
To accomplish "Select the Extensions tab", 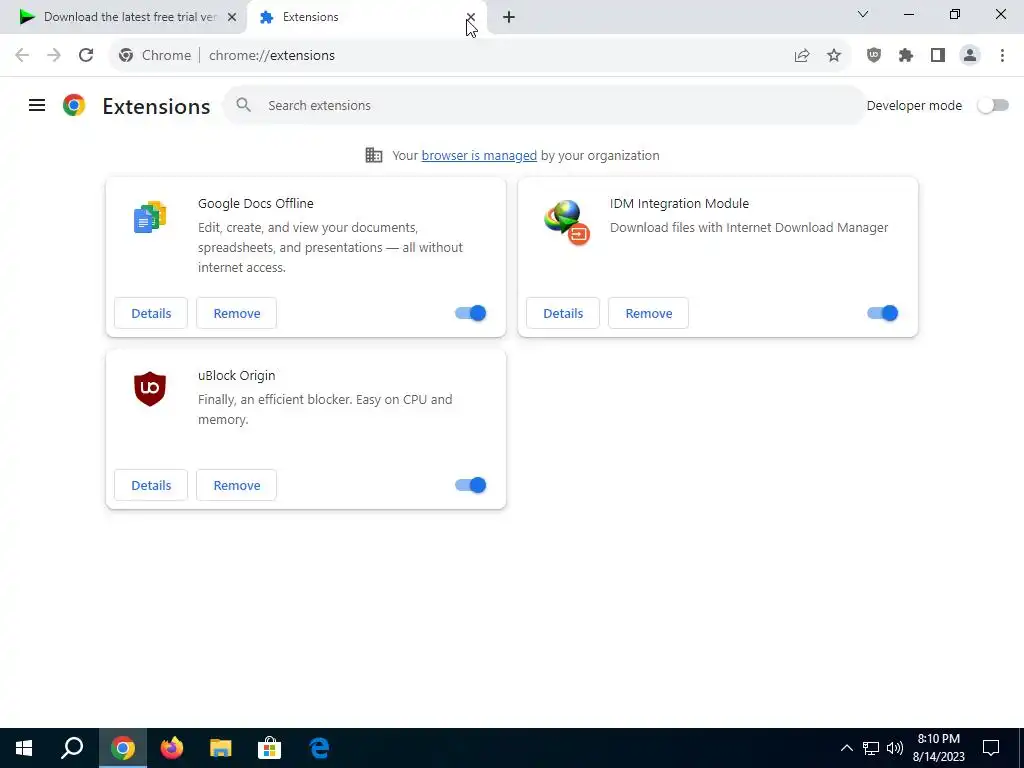I will [x=364, y=17].
